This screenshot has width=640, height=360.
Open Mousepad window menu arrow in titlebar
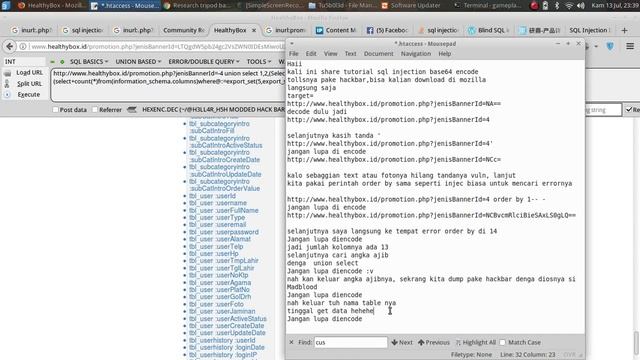(x=292, y=44)
